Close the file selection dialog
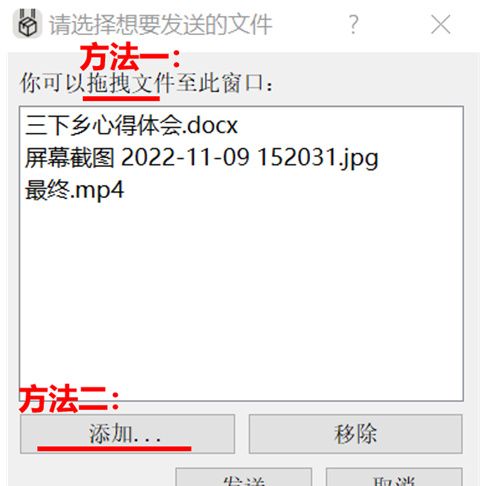480x486 pixels. click(x=441, y=24)
